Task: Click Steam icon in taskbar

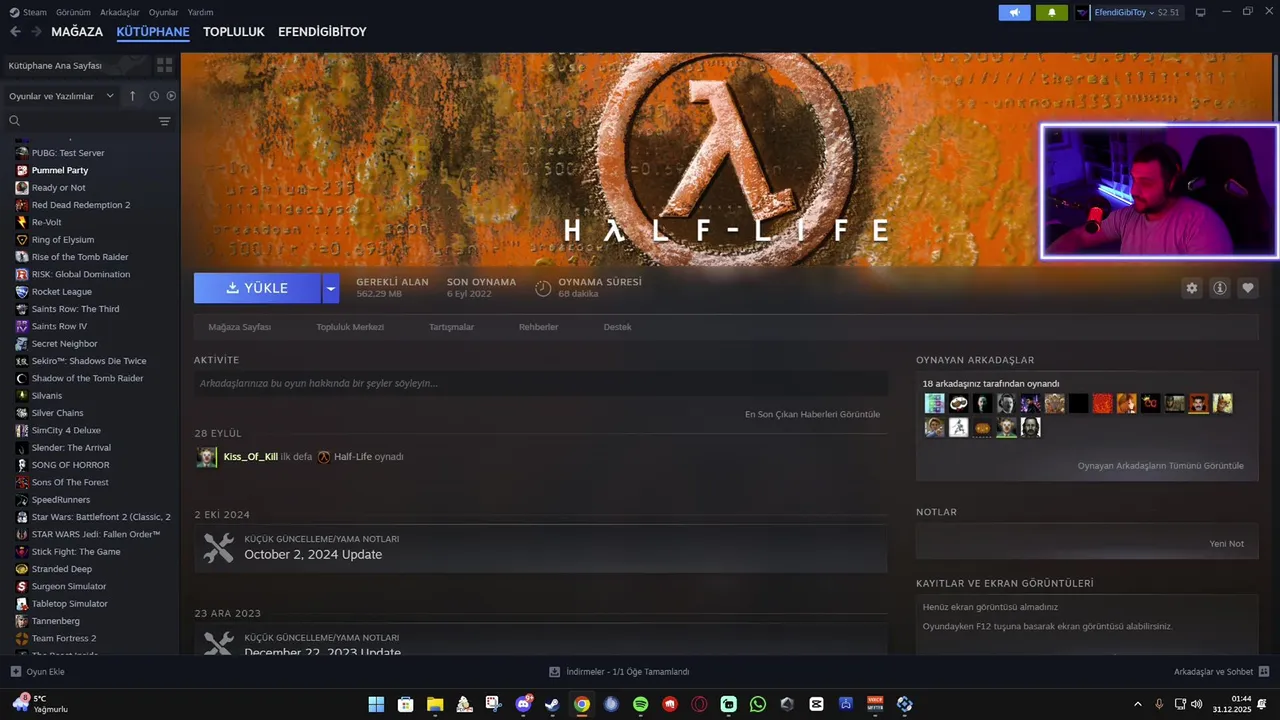Action: 552,704
